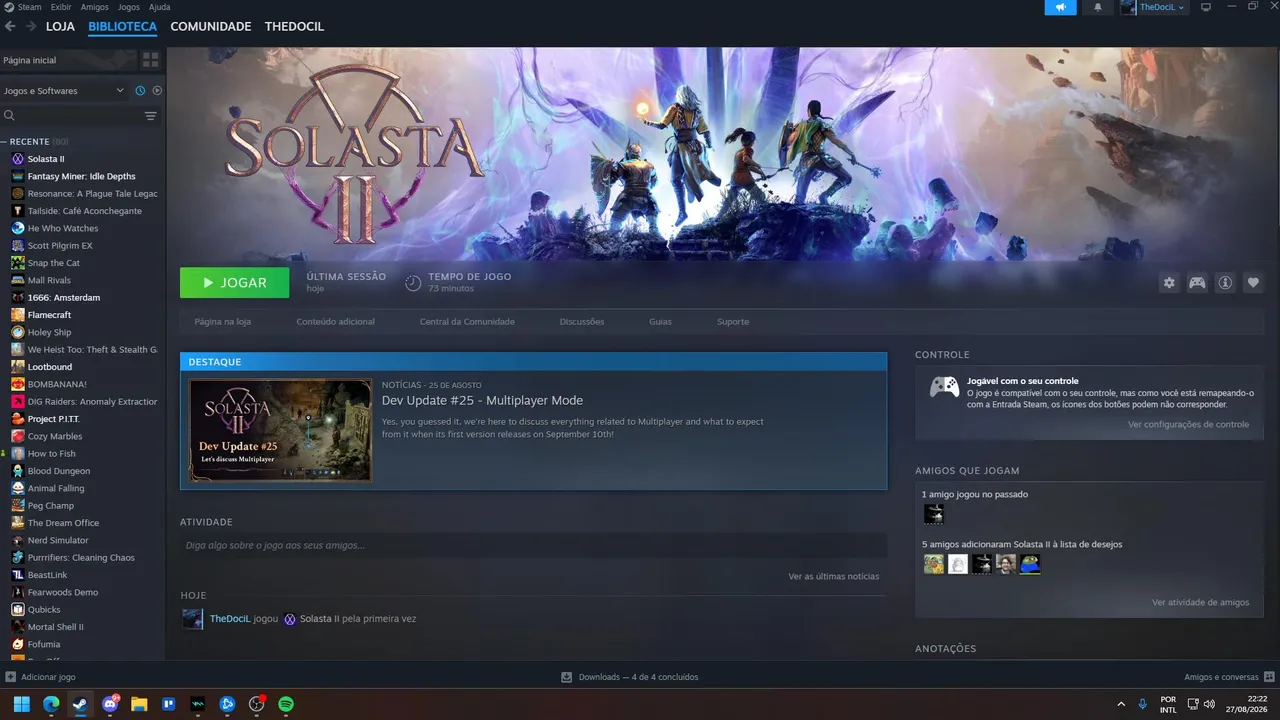The image size is (1280, 720).
Task: Open Conteúdo adicional link
Action: 336,322
